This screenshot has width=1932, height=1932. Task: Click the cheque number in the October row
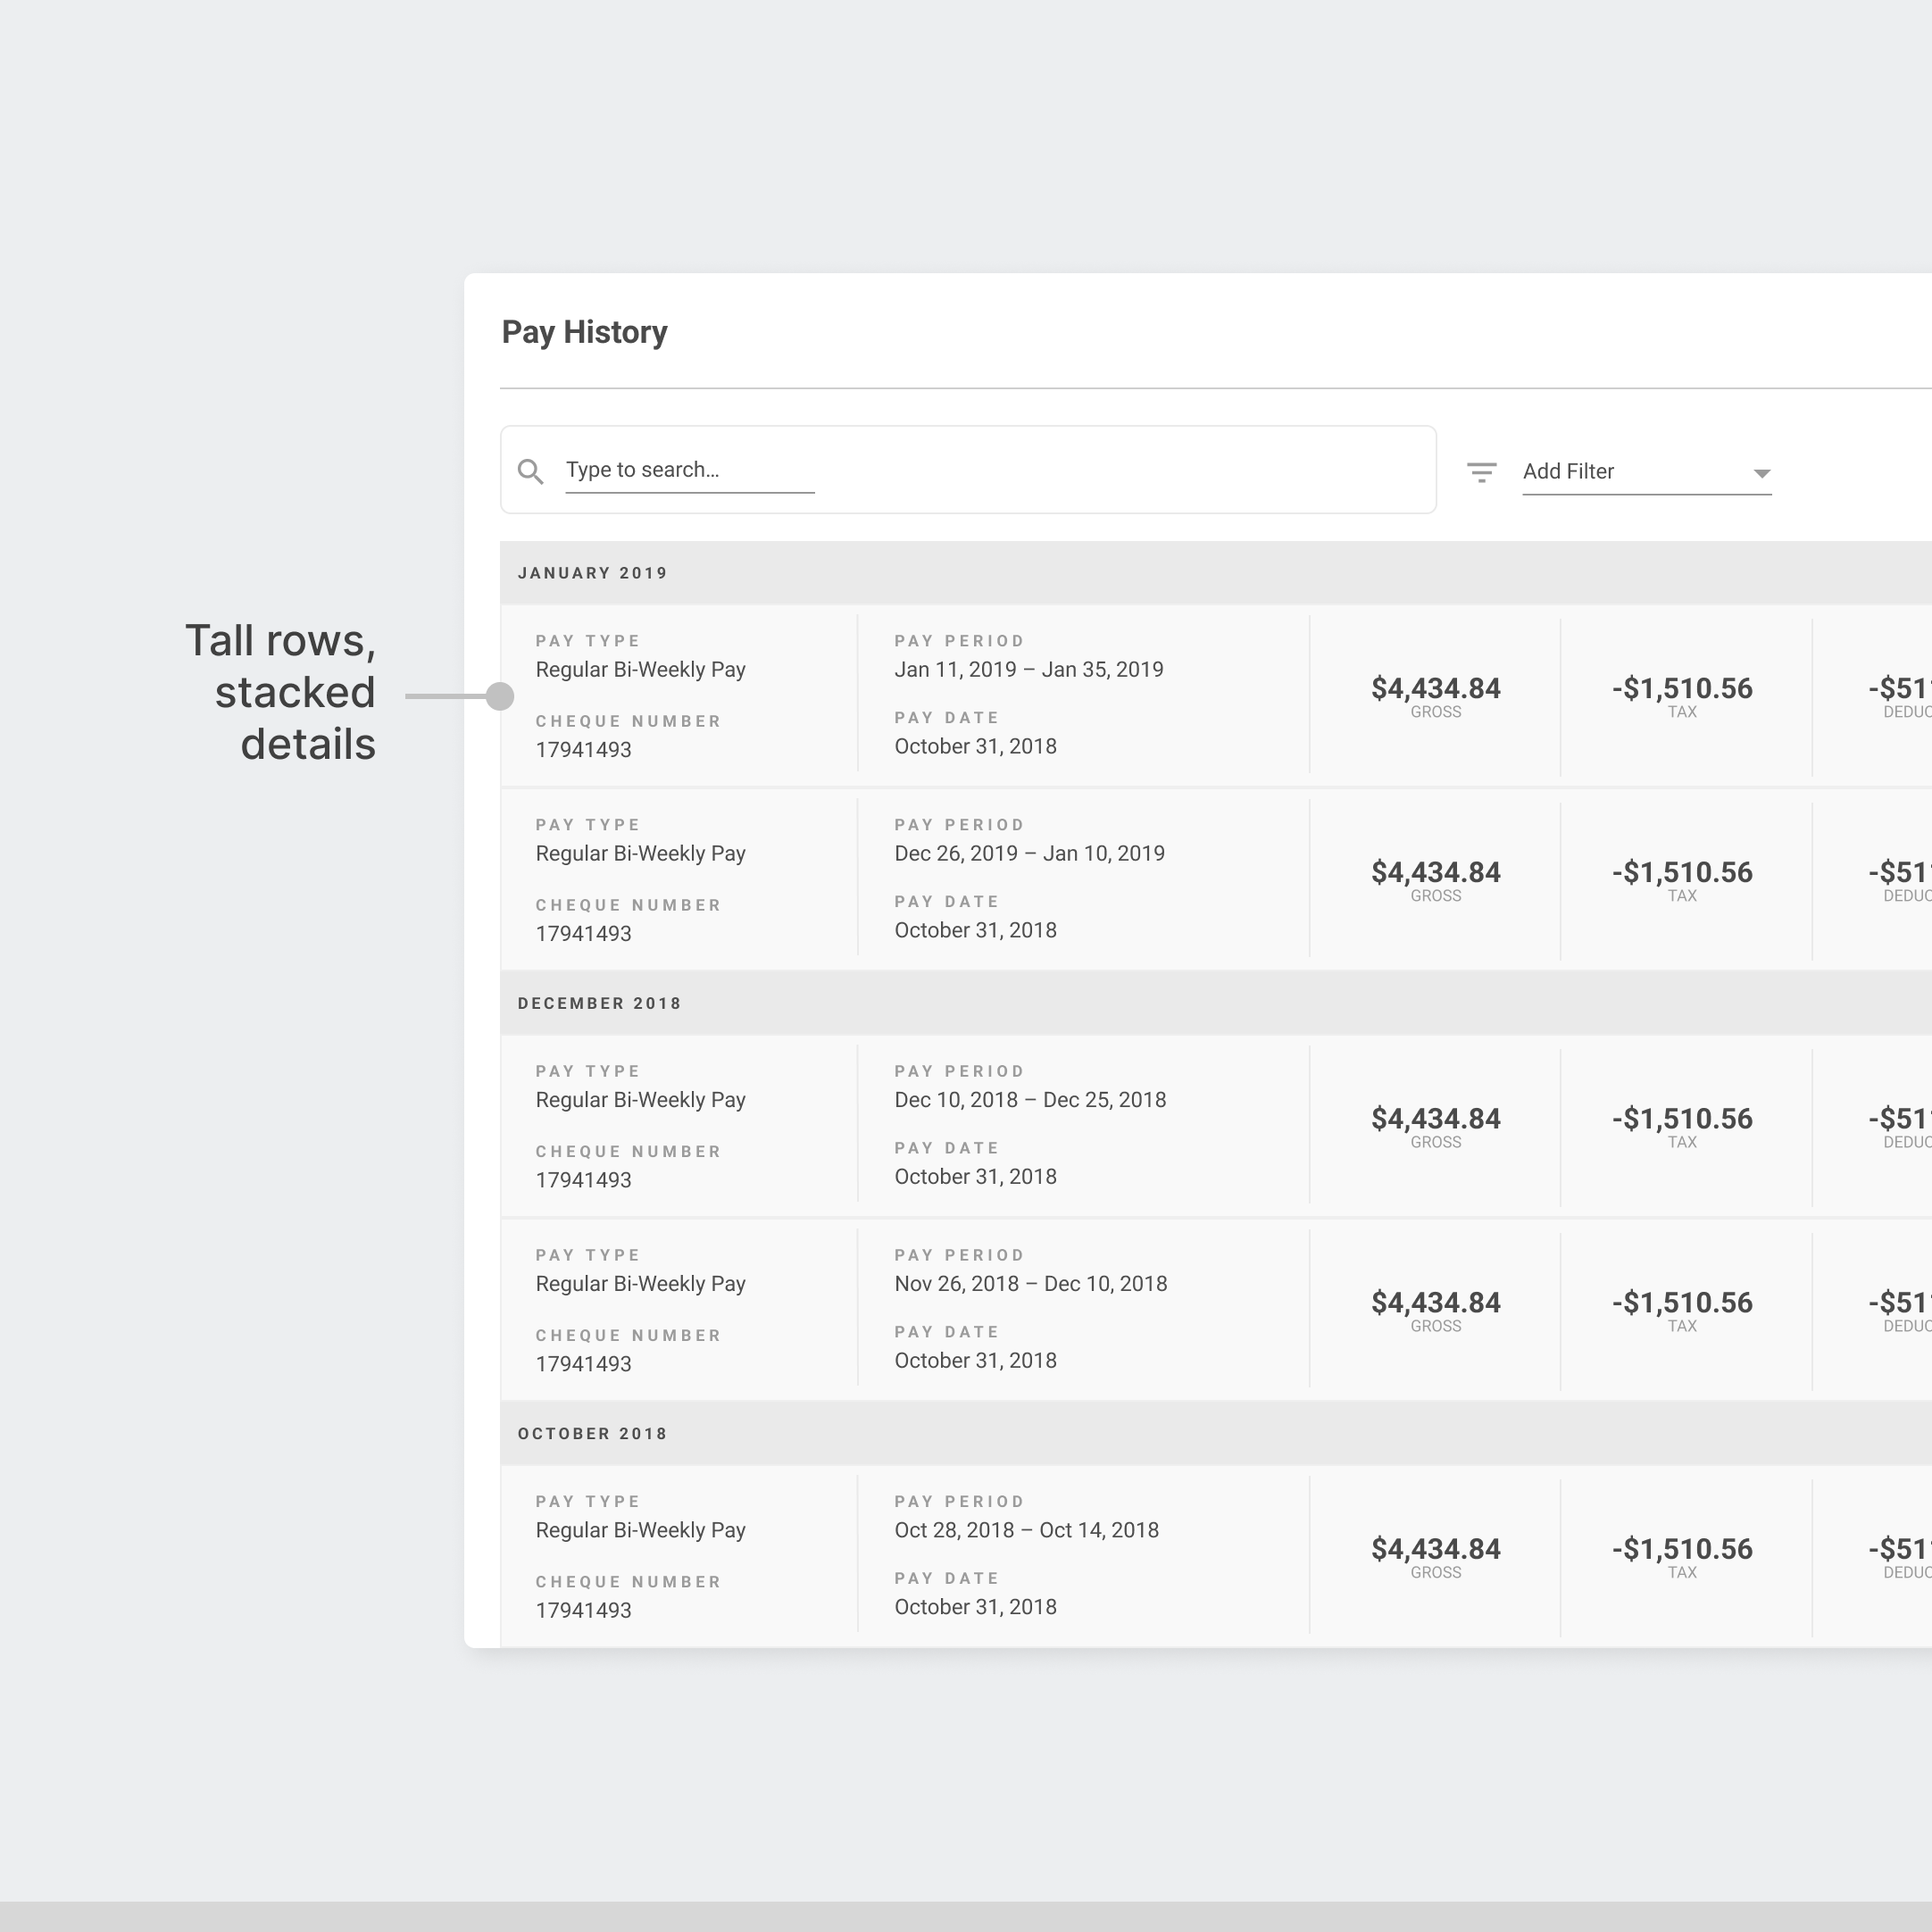tap(583, 1610)
